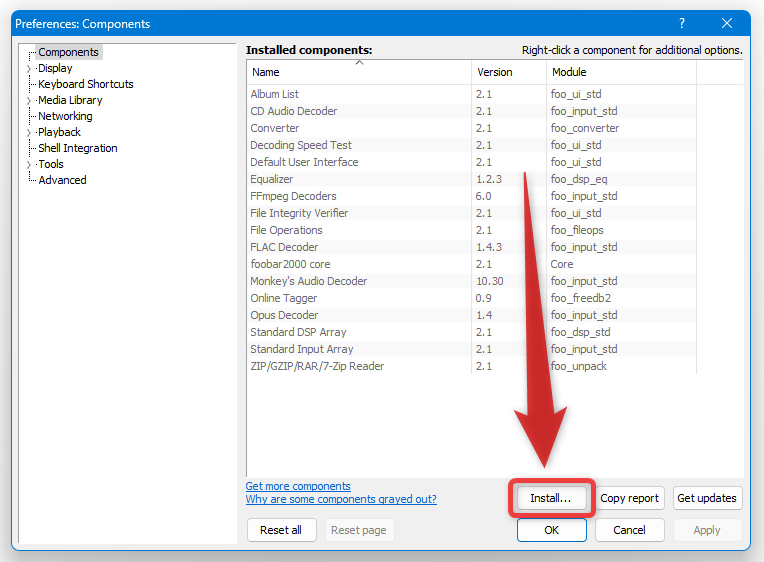Open Shell Integration preferences page
The image size is (764, 562).
78,148
